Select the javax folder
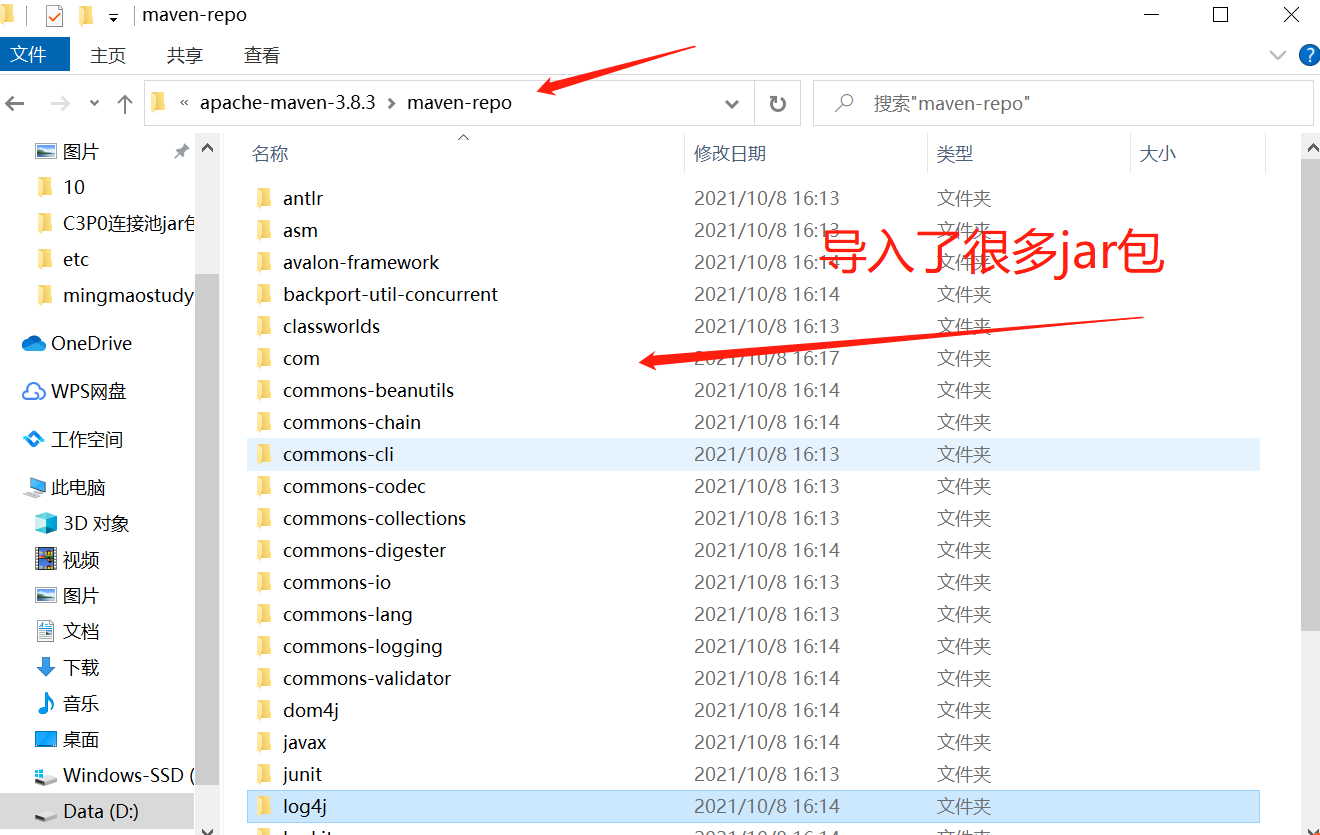The height and width of the screenshot is (835, 1320). pyautogui.click(x=753, y=742)
